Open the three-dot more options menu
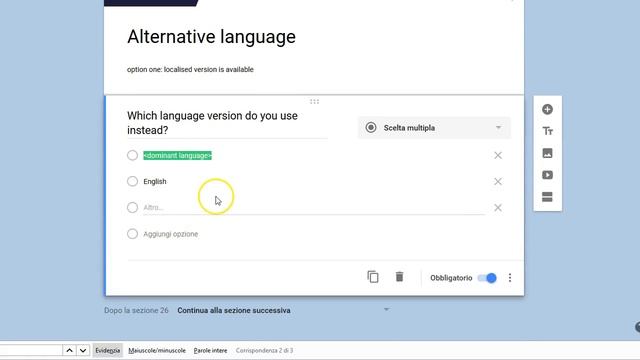The width and height of the screenshot is (640, 360). point(510,278)
